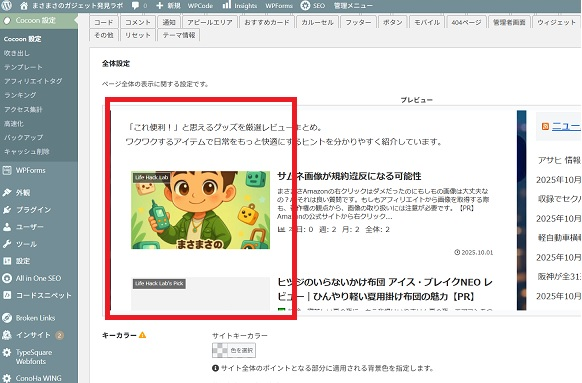582x383 pixels.
Task: Switch to the ウィジェット tab
Action: tap(556, 22)
